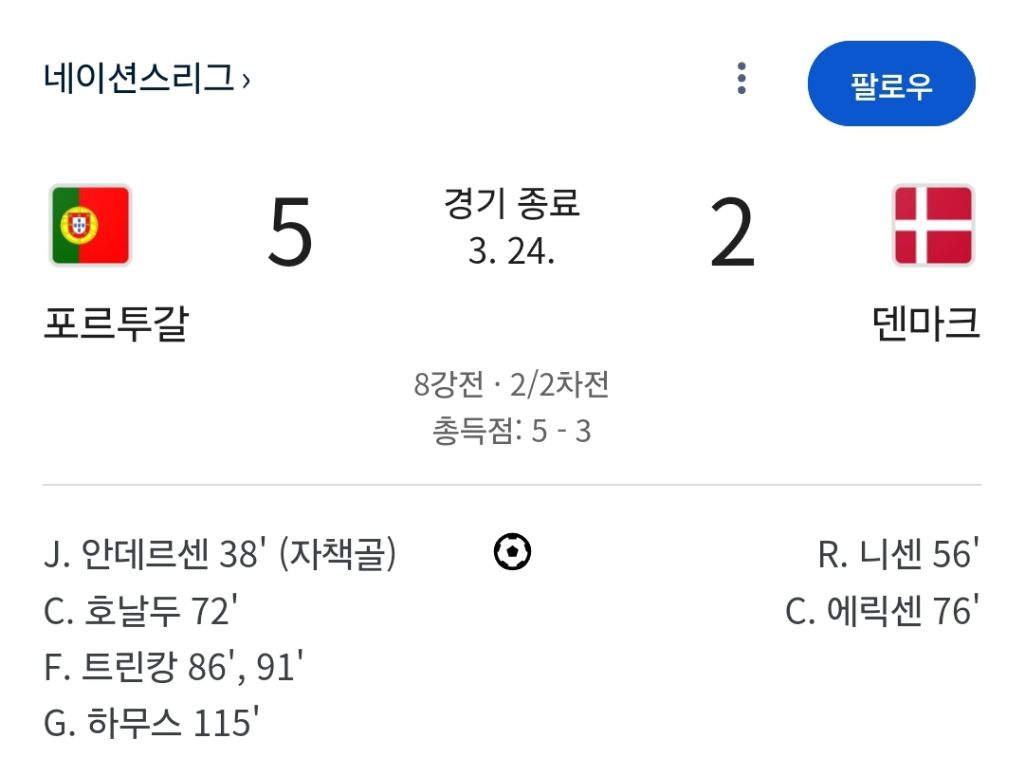This screenshot has height=757, width=1024.
Task: Click the 총득점: 5 - 3 aggregate line
Action: 511,431
